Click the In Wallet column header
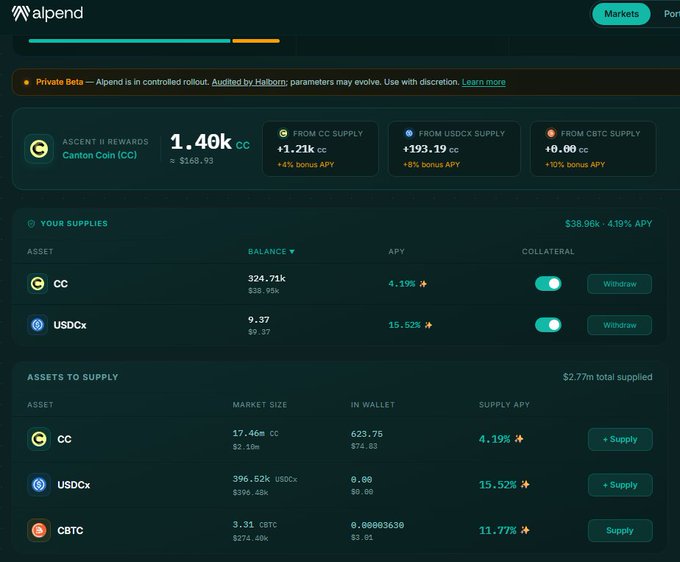680x562 pixels. coord(373,405)
